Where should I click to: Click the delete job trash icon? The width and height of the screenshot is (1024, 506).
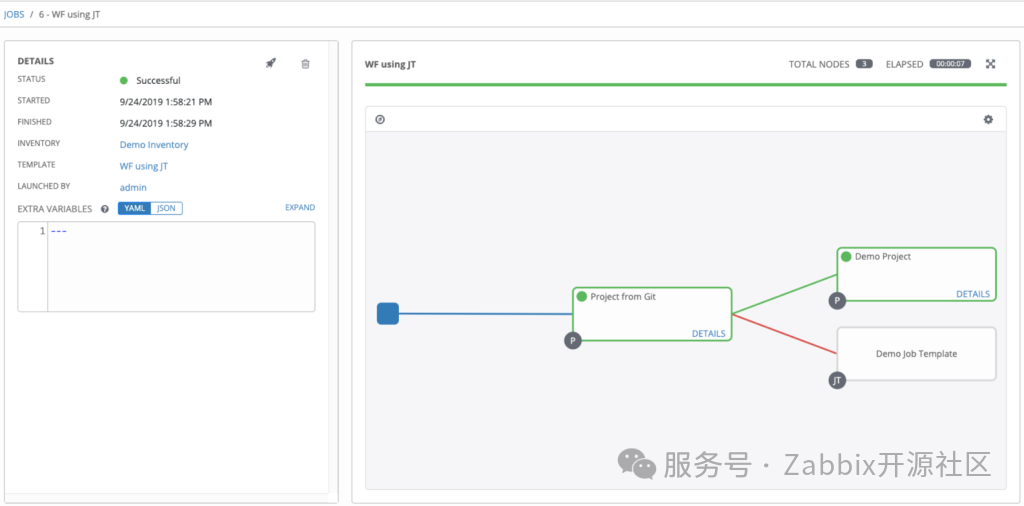coord(305,64)
